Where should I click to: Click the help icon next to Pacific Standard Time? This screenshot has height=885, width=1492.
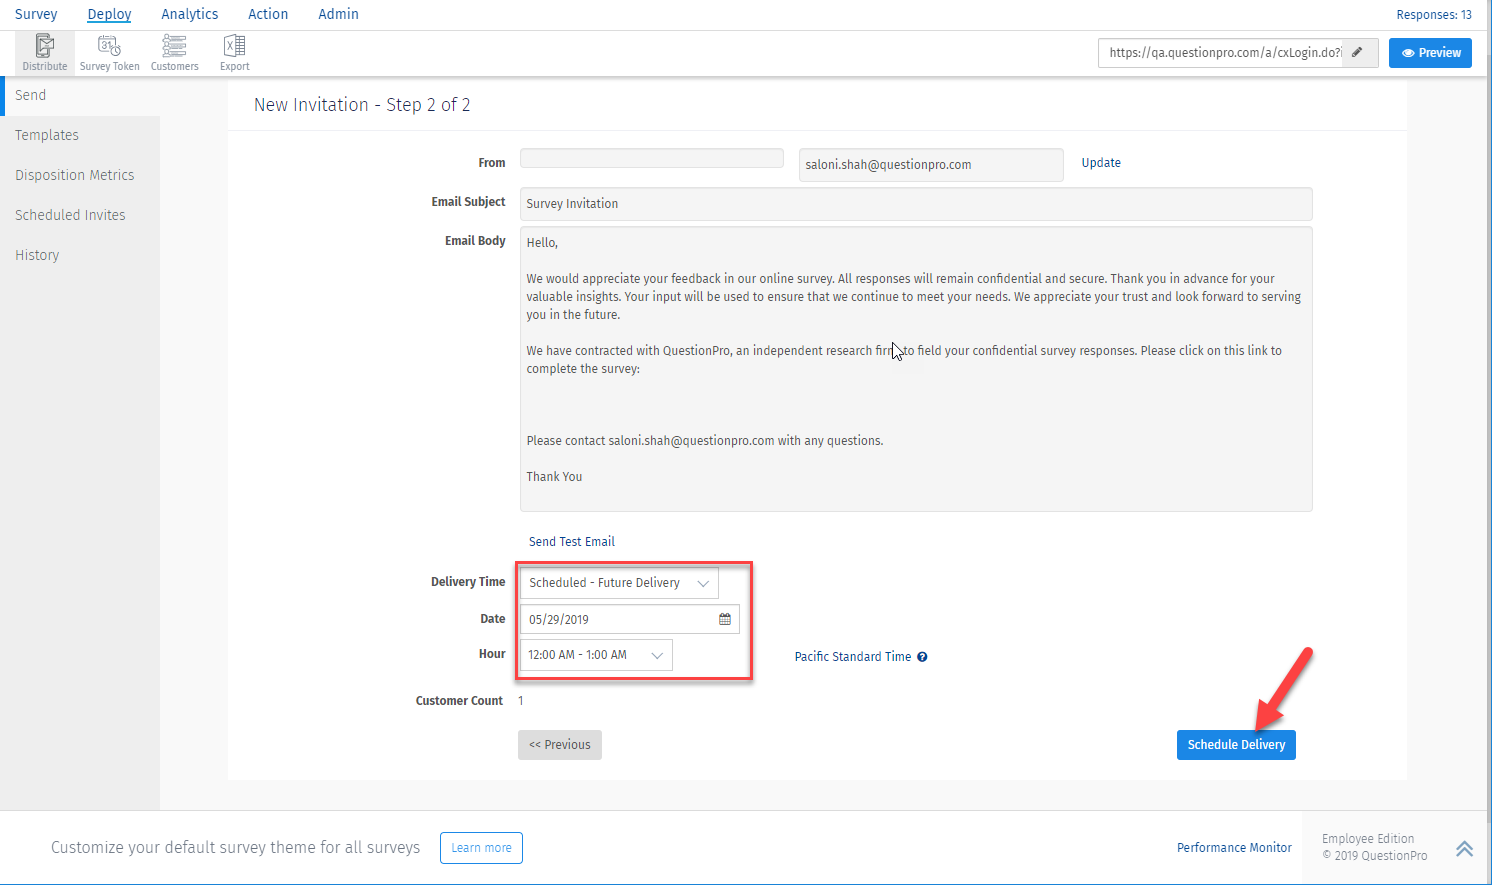(921, 657)
